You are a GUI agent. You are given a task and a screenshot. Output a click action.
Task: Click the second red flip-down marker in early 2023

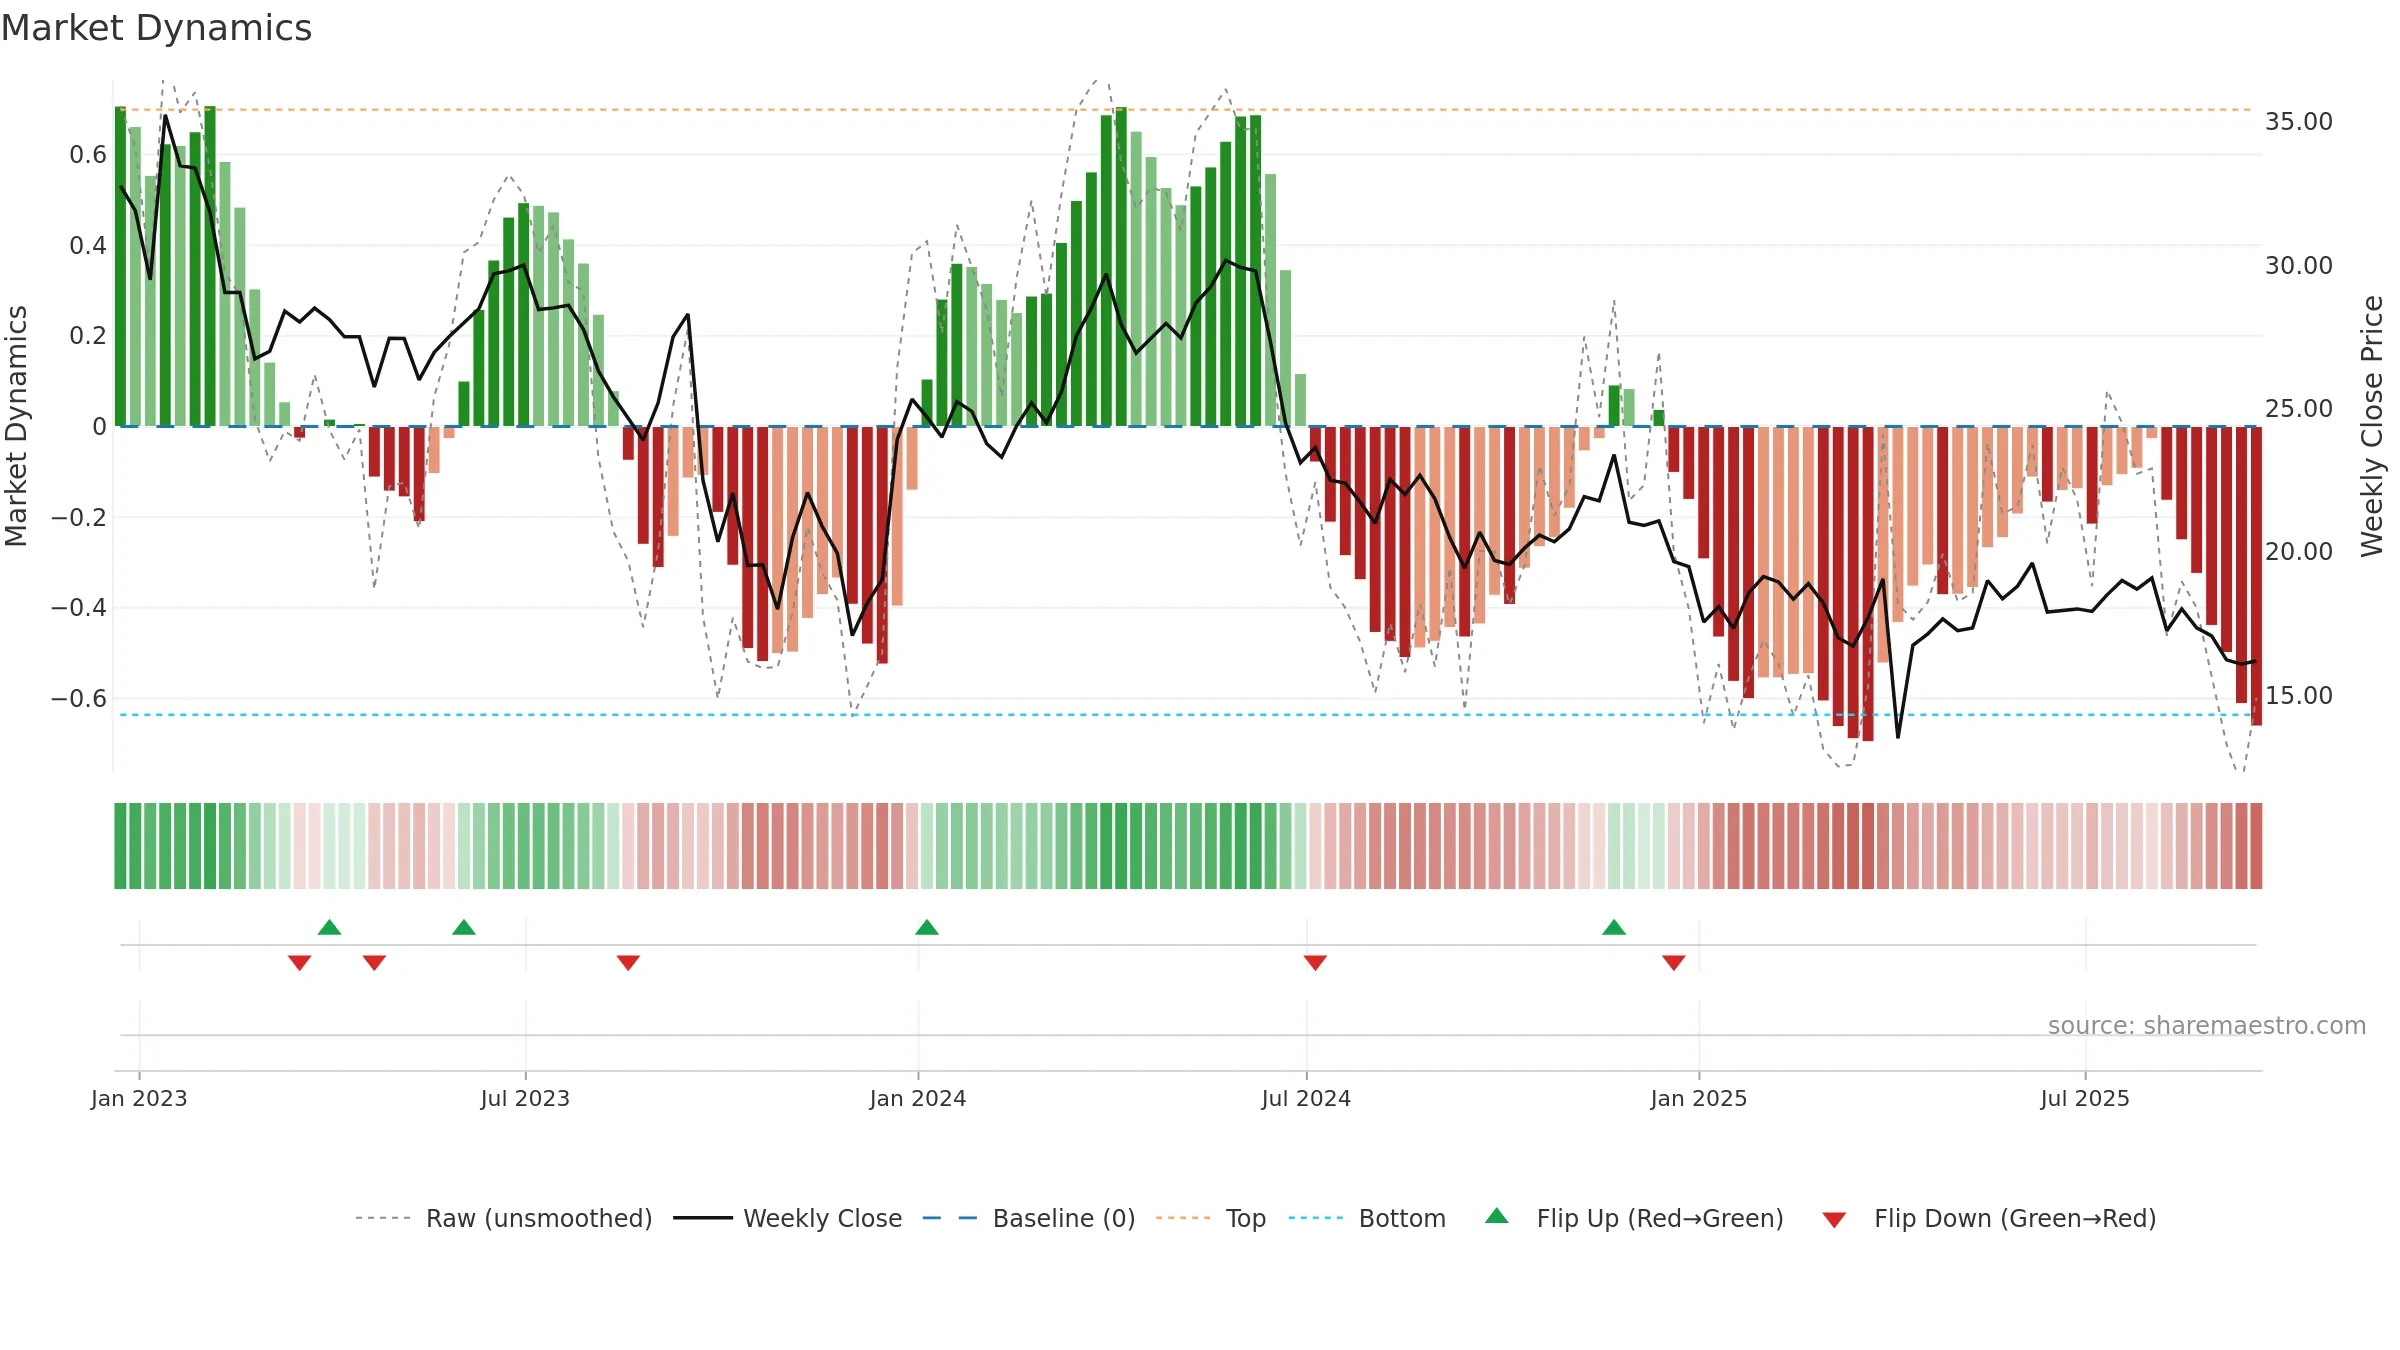coord(374,962)
